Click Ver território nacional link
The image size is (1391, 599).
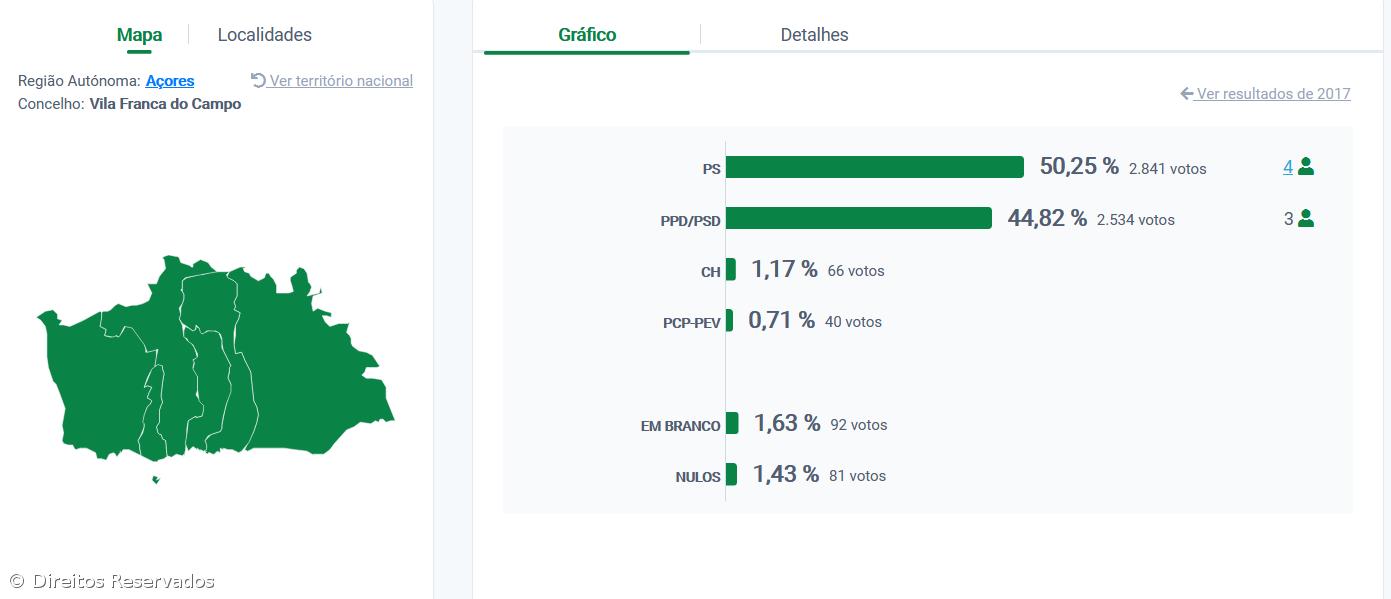(341, 81)
